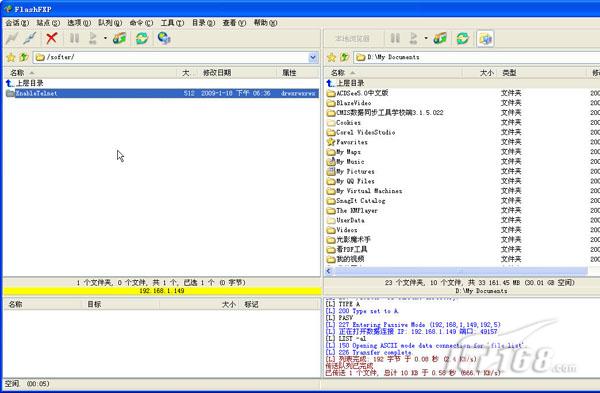Click the folder view icon in right toolbar
This screenshot has width=600, height=393.
pyautogui.click(x=440, y=38)
